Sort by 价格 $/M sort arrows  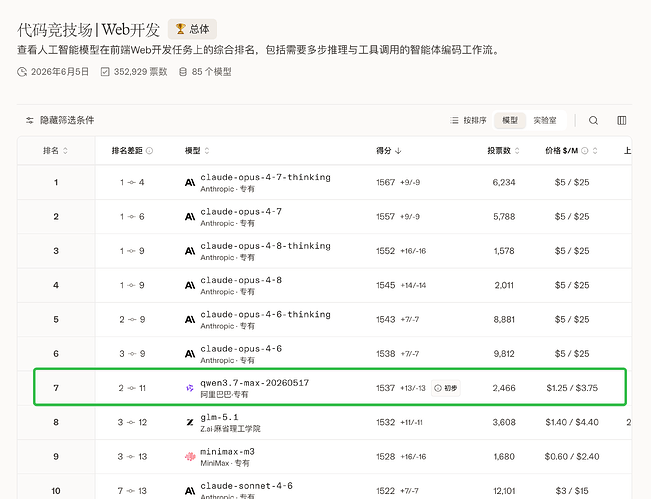595,151
